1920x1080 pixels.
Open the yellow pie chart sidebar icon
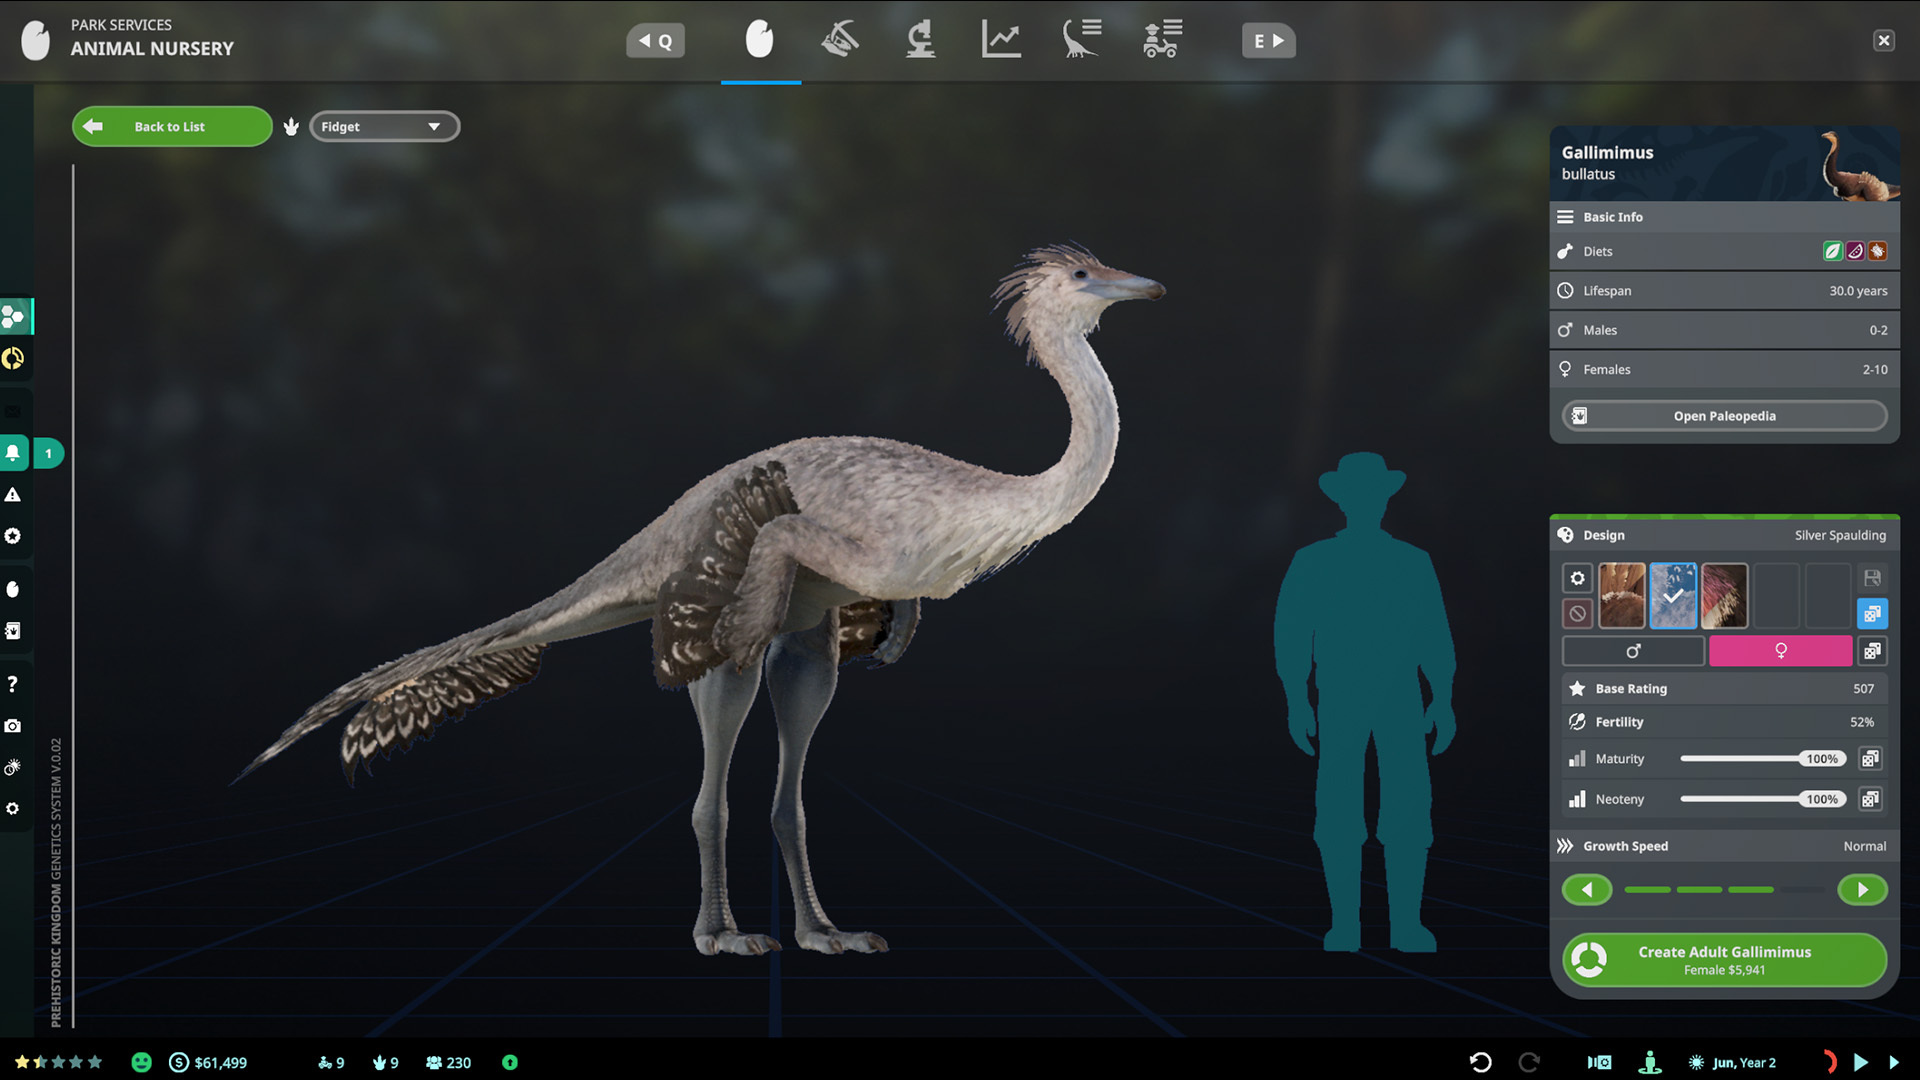pos(13,359)
